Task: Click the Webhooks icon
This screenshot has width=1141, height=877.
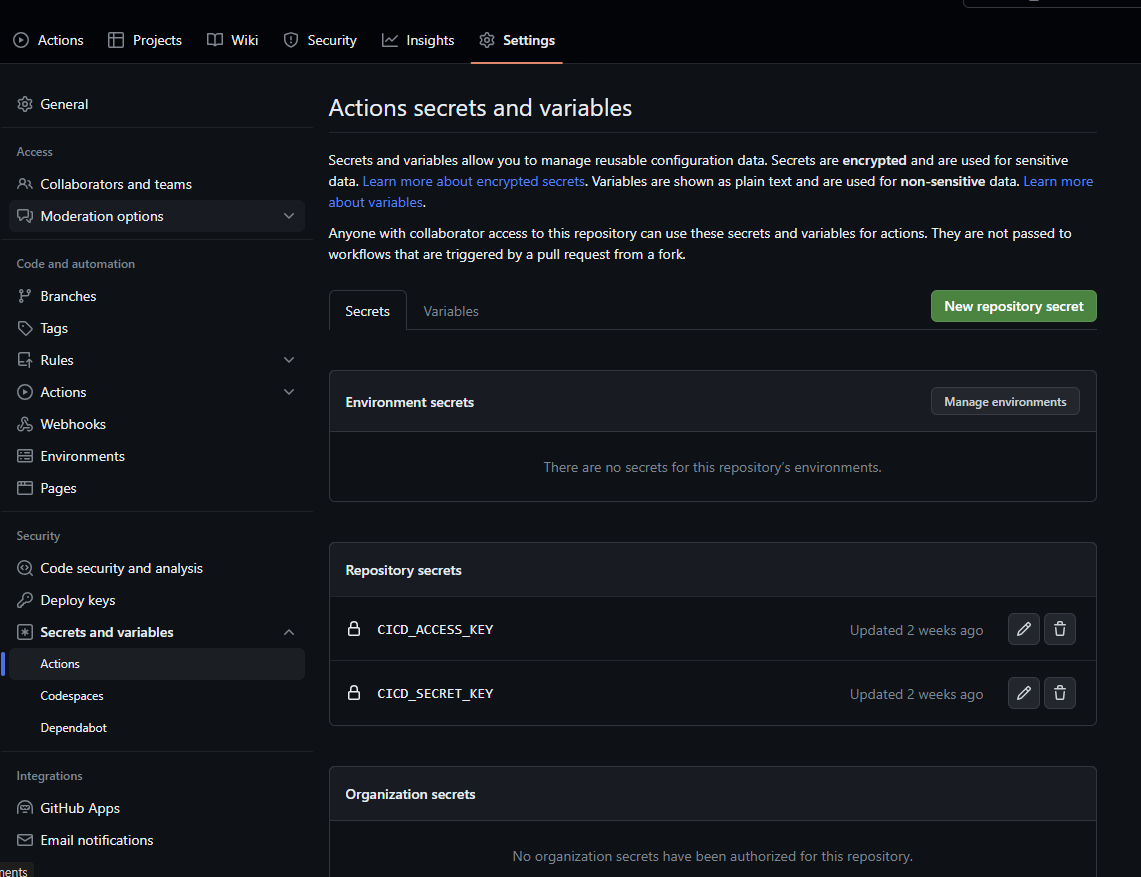Action: click(25, 424)
